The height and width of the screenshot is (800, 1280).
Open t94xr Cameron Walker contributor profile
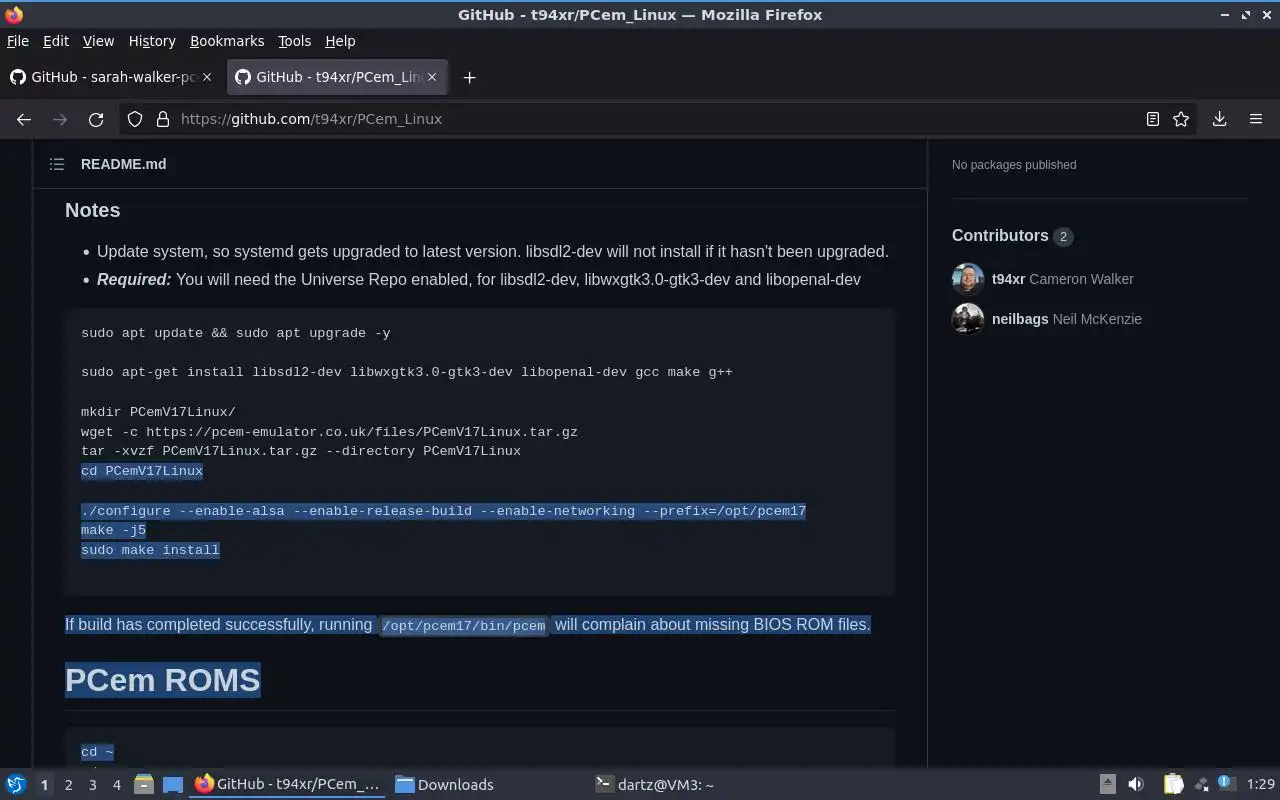1062,279
